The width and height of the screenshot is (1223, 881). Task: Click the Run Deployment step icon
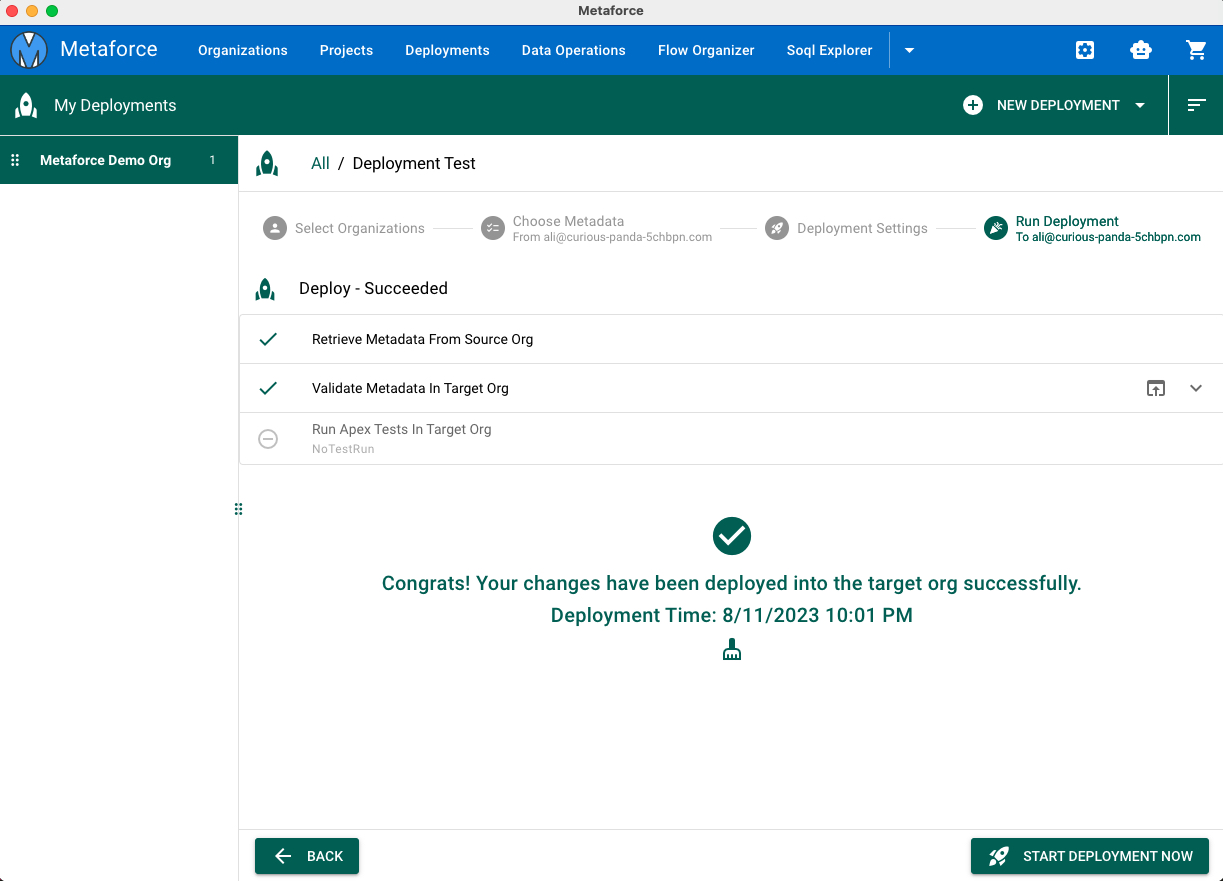pos(995,228)
